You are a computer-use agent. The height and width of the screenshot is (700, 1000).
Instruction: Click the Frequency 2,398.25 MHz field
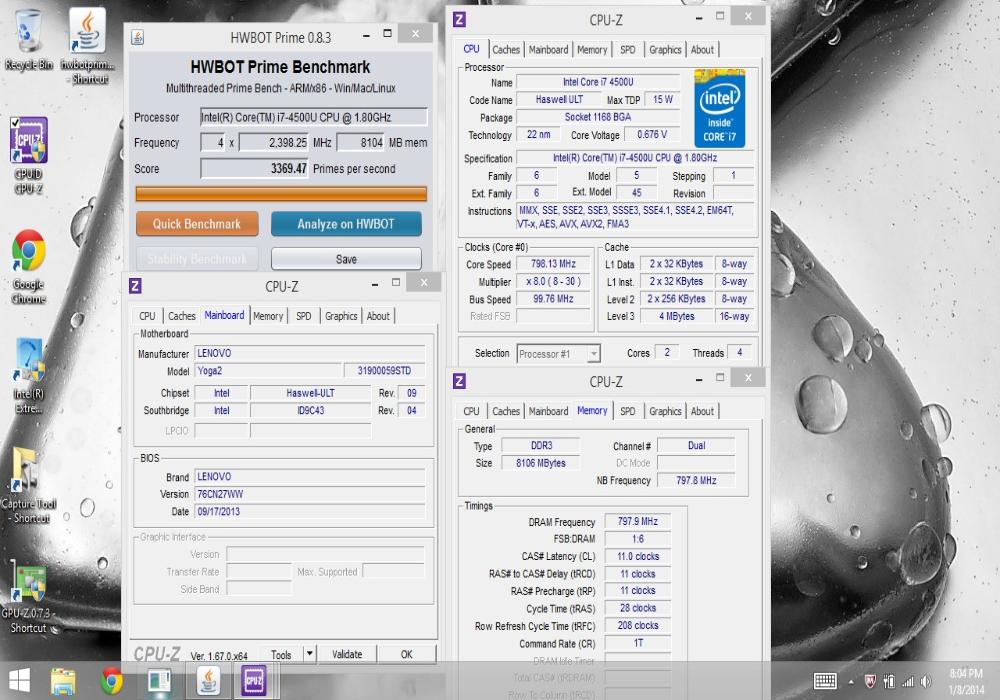(x=274, y=143)
